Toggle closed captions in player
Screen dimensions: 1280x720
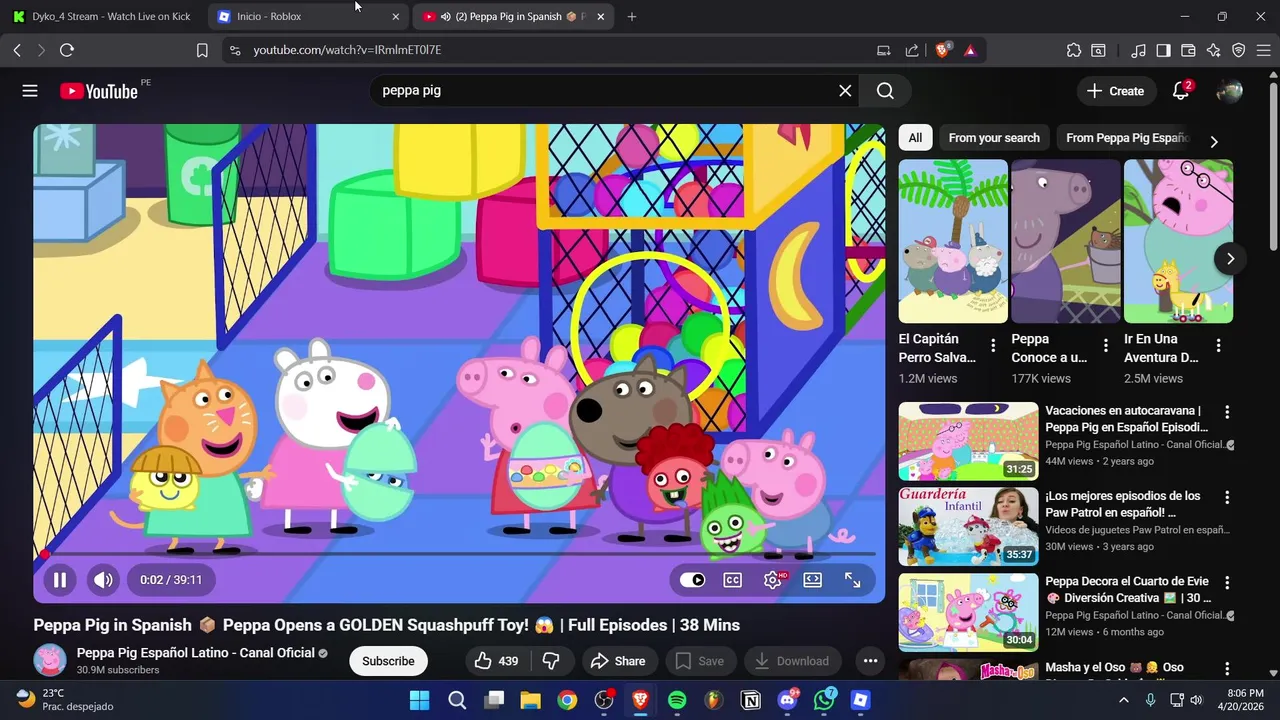click(x=733, y=580)
